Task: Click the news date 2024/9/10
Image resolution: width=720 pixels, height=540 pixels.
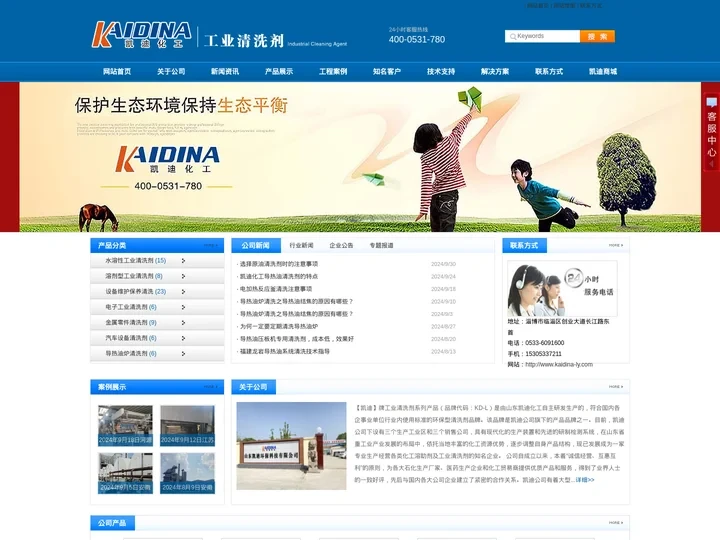Action: 443,302
